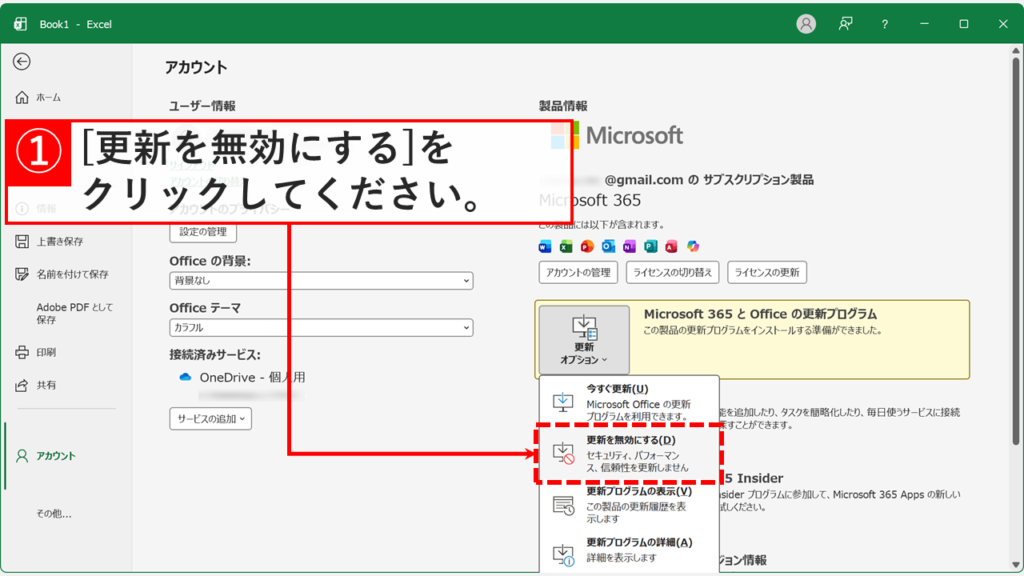Viewport: 1024px width, 576px height.
Task: Open the feedback icon in title bar
Action: pyautogui.click(x=846, y=24)
